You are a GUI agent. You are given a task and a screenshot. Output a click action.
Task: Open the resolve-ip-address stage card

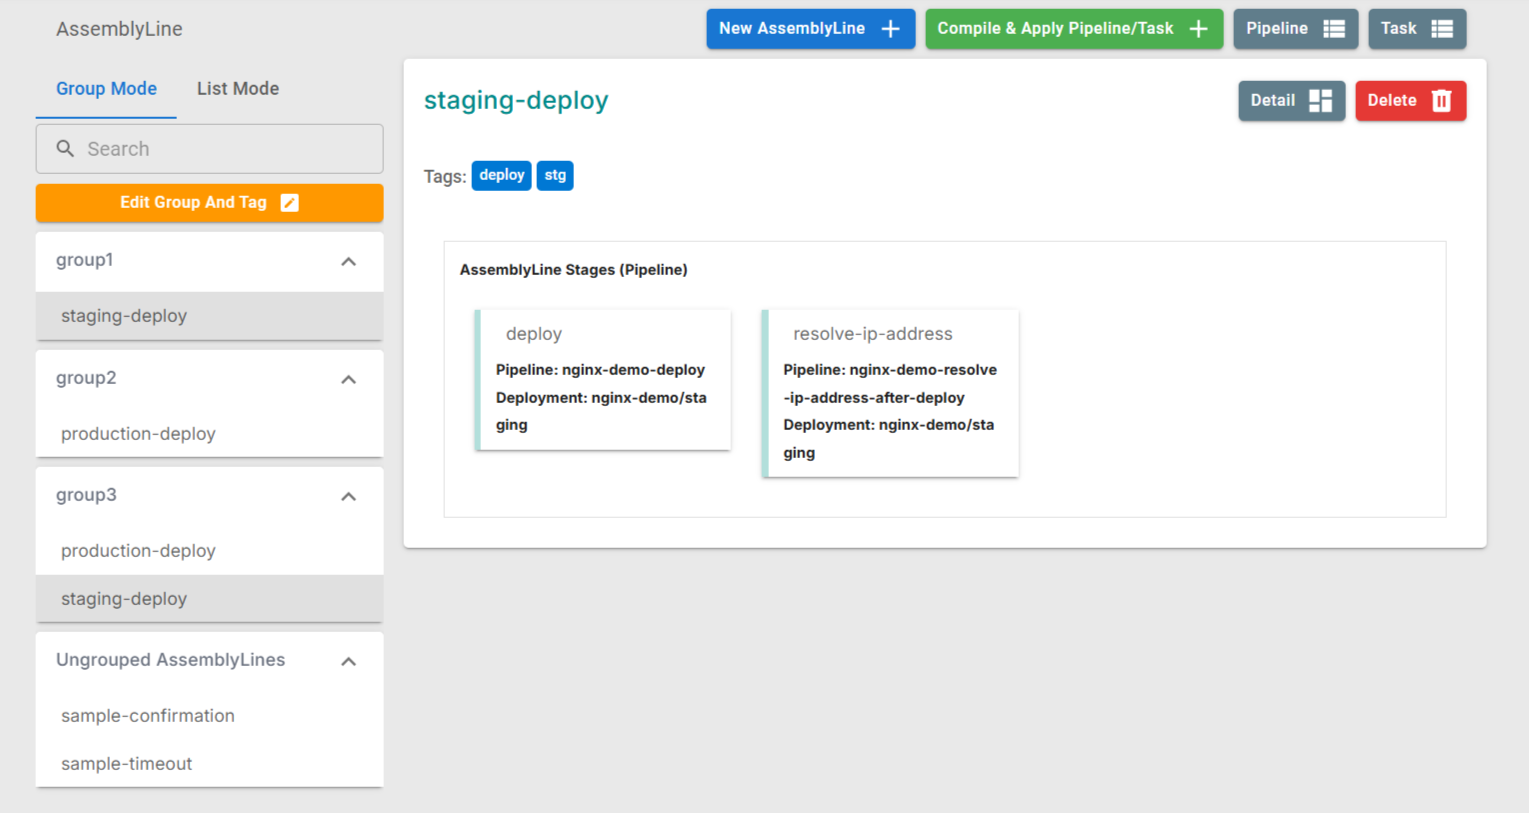click(890, 393)
